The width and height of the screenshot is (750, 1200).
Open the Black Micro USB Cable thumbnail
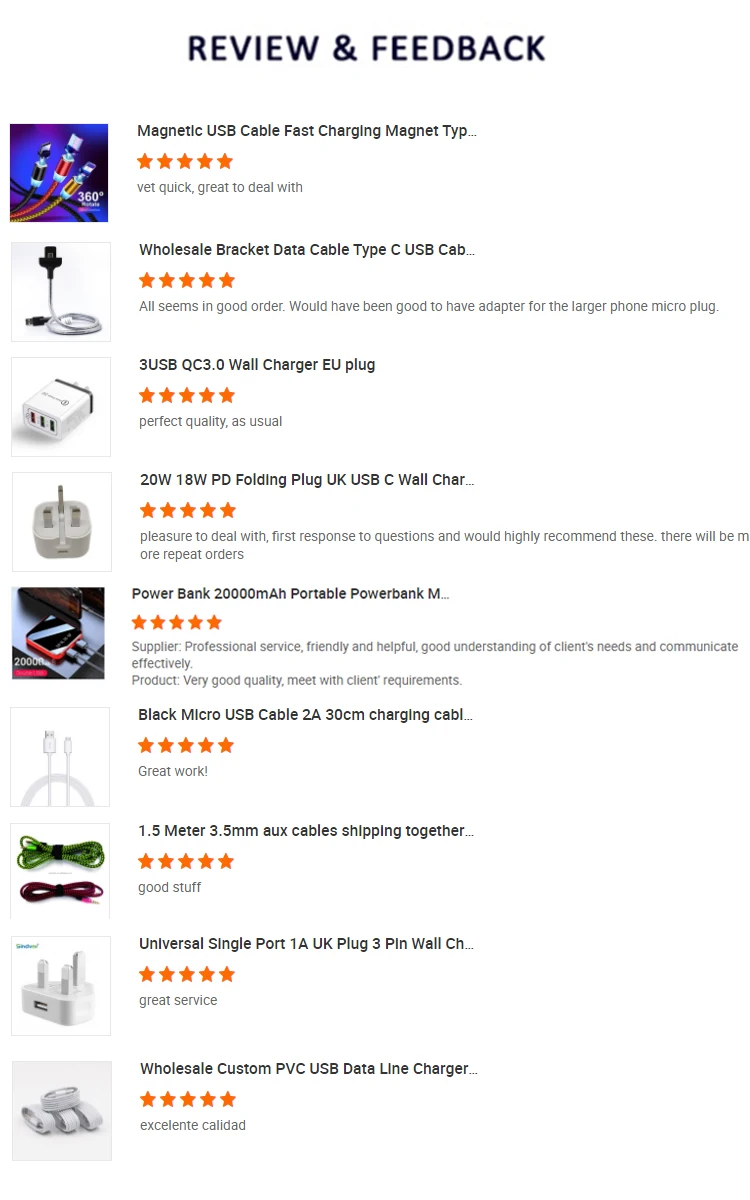(60, 757)
